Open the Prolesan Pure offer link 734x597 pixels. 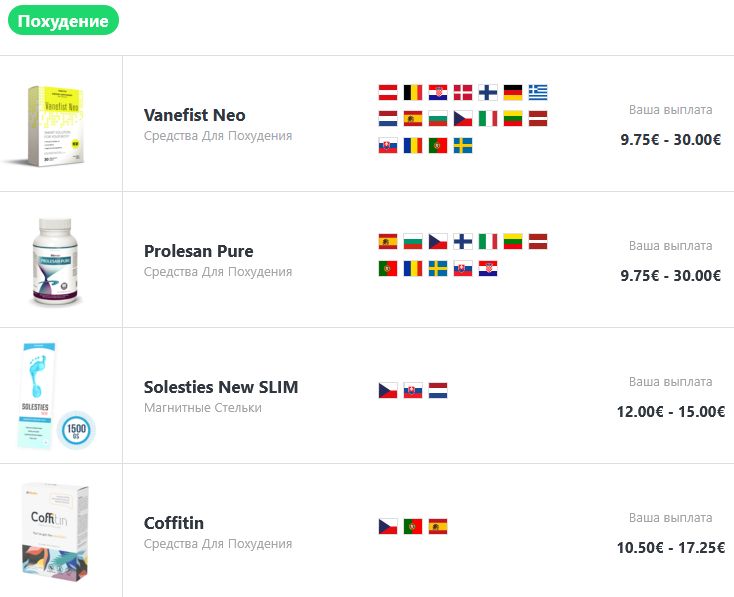point(198,251)
